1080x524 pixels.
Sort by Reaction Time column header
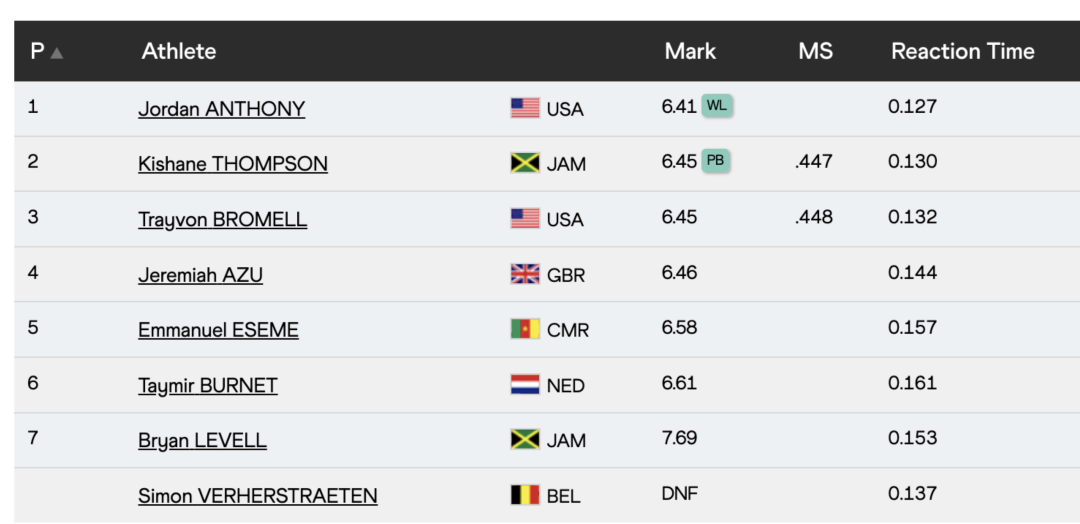962,51
